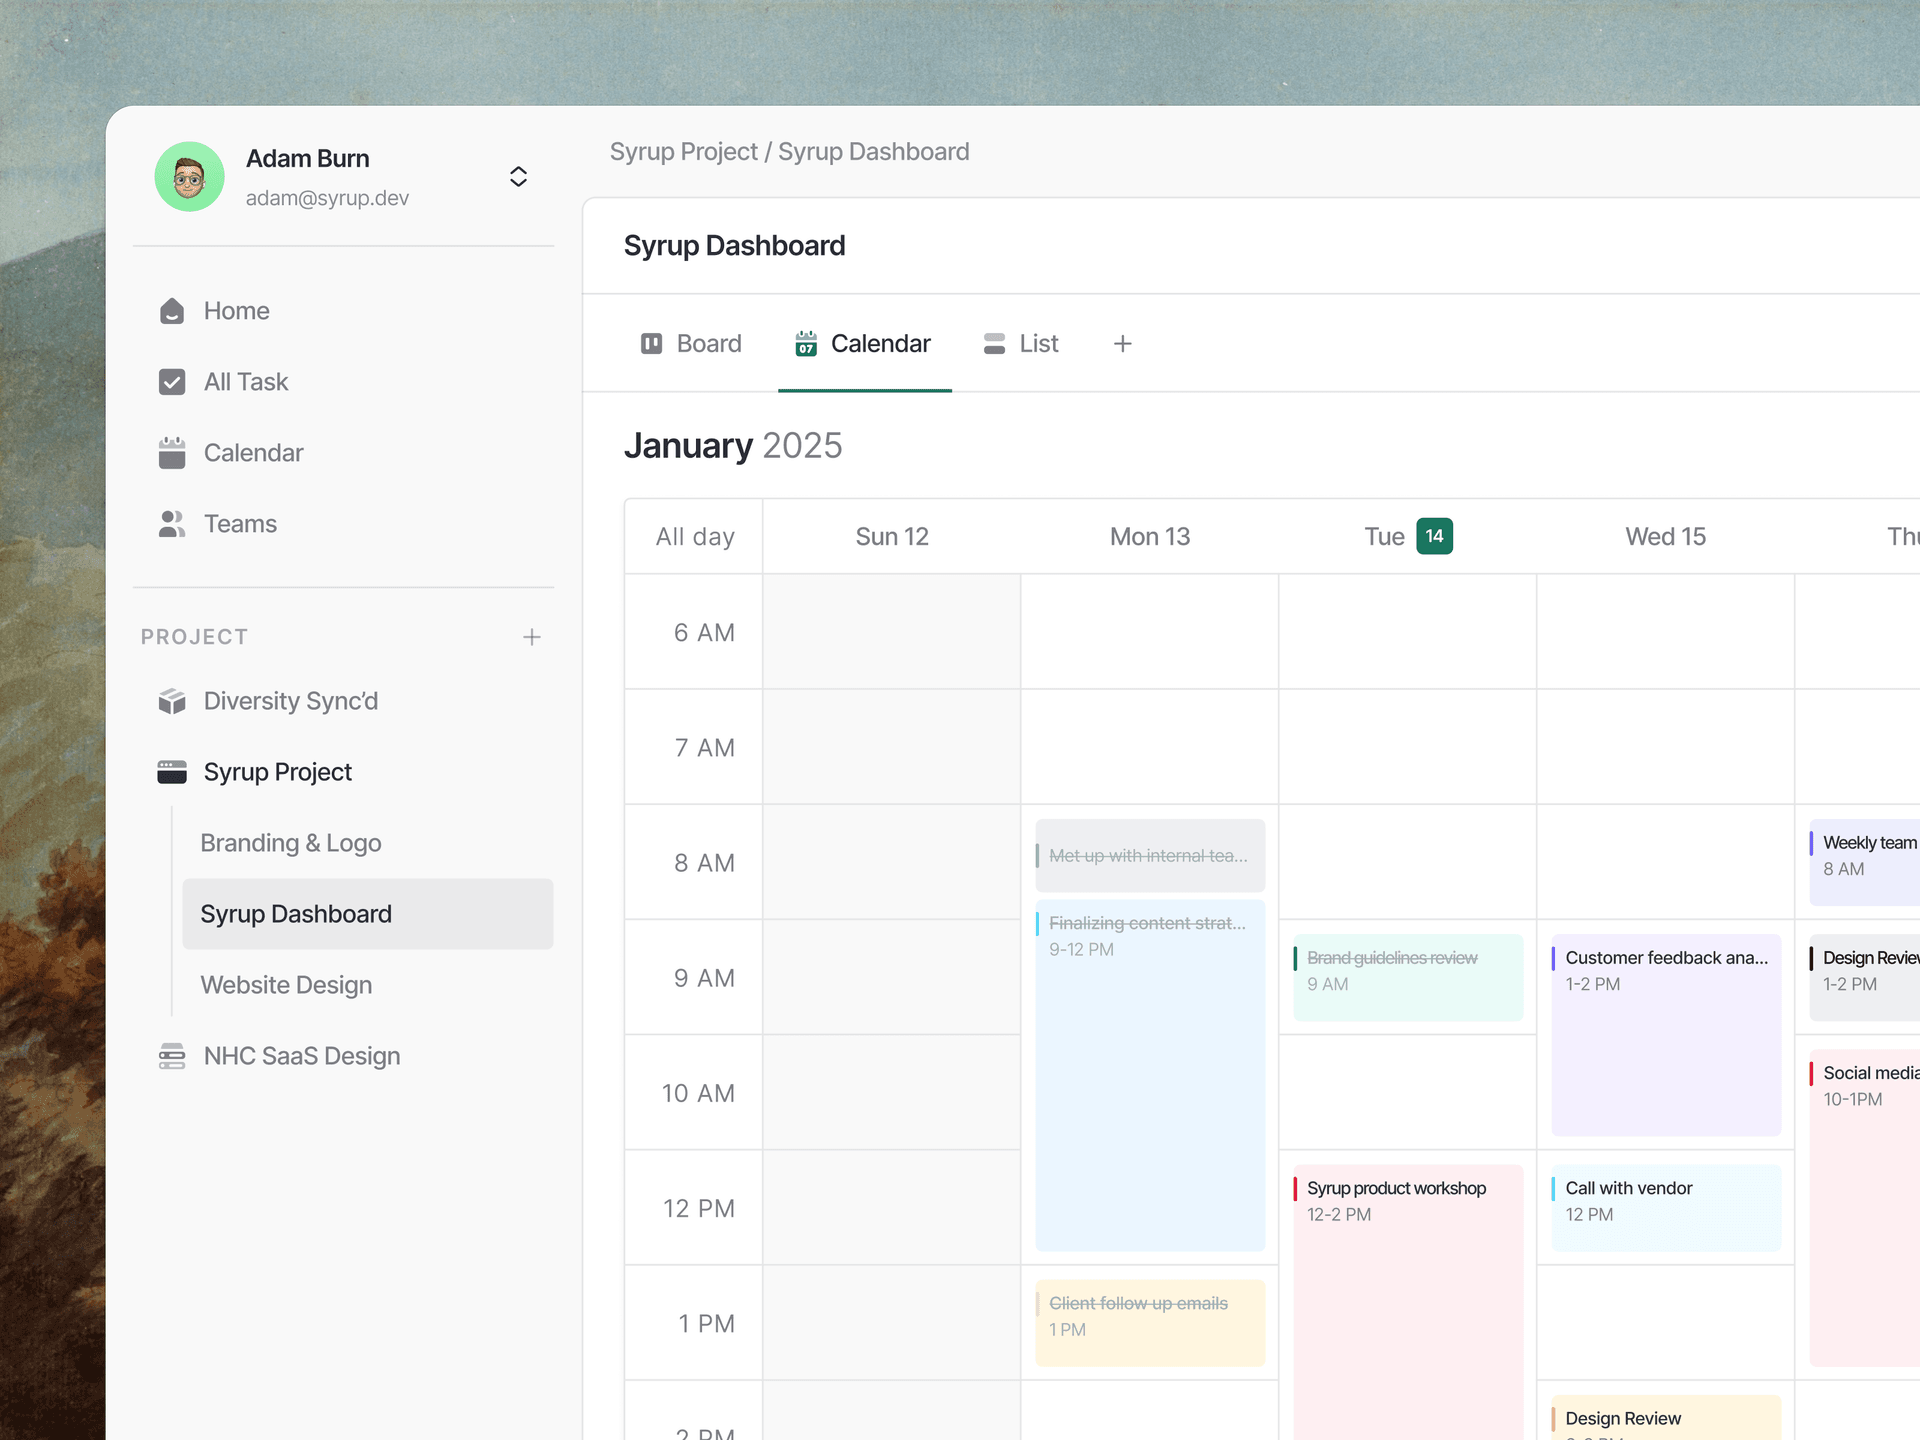Screen dimensions: 1920x1440
Task: Select the Website Design page
Action: click(286, 985)
